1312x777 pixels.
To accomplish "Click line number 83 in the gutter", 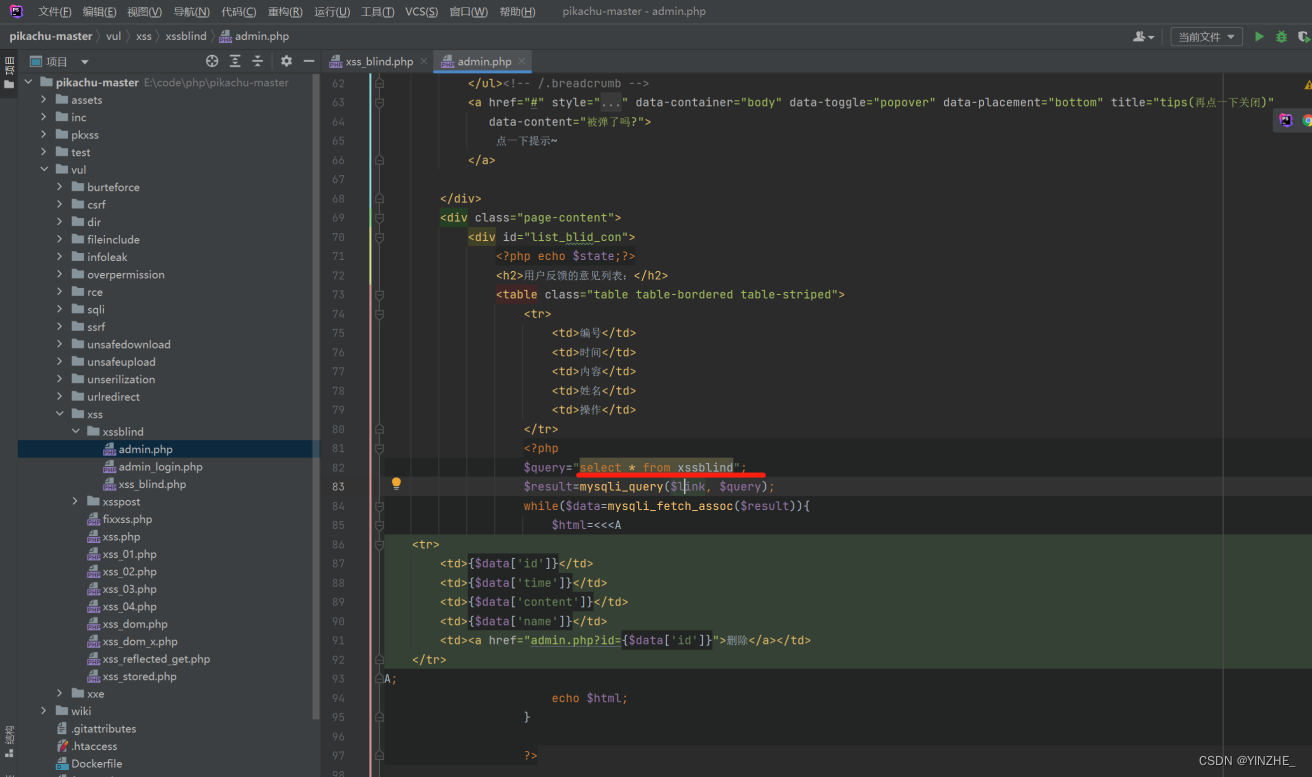I will [338, 486].
